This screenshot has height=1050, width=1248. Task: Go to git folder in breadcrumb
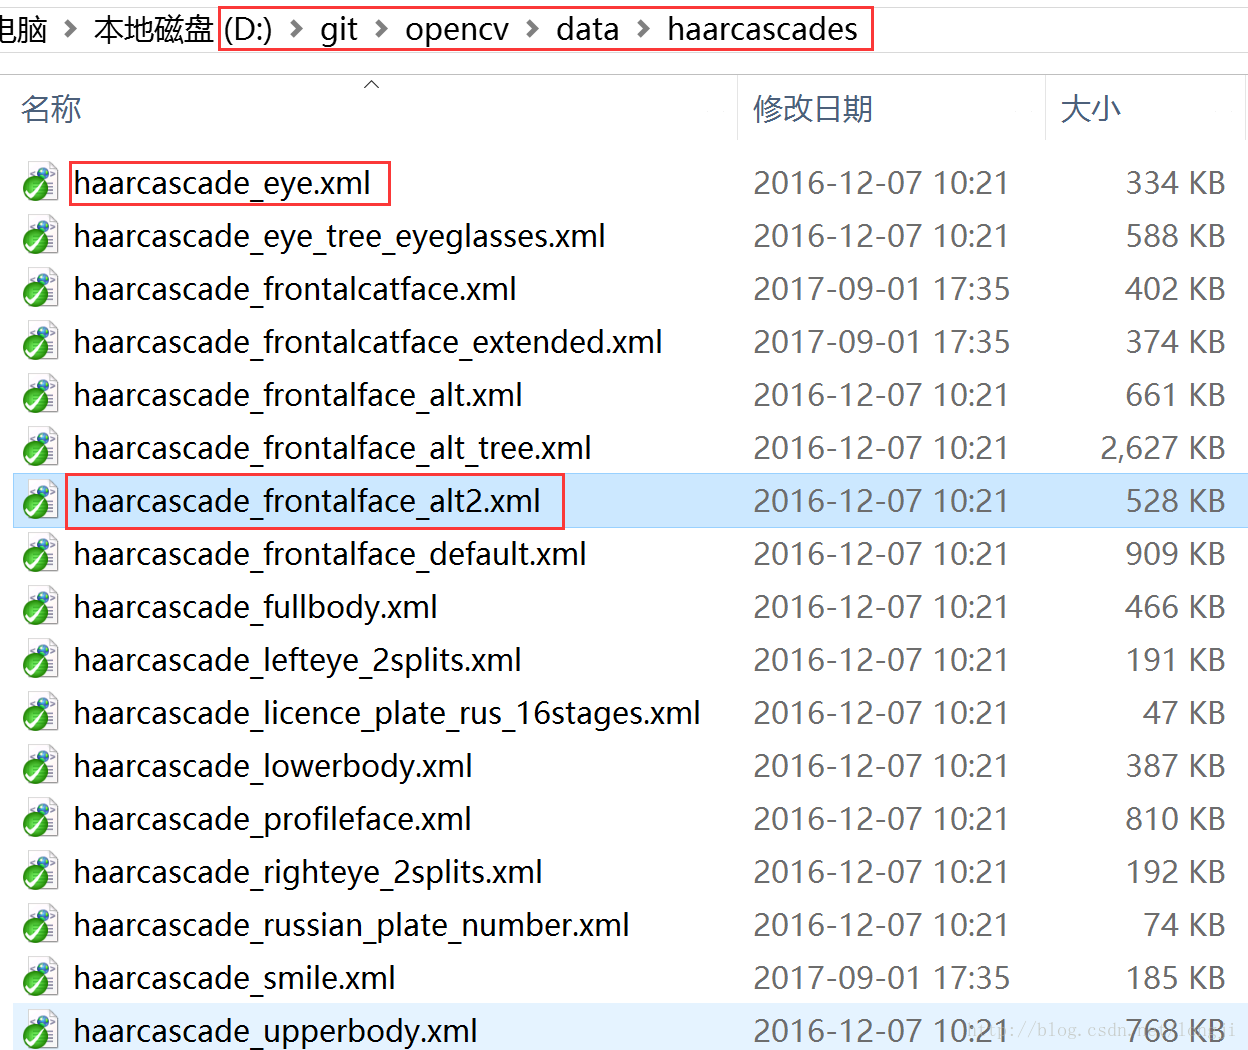point(339,29)
